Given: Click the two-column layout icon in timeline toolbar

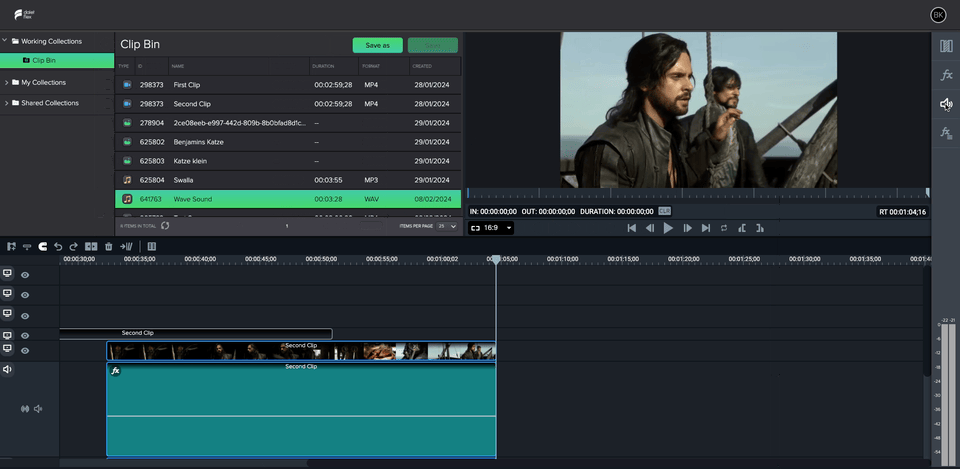Looking at the screenshot, I should (x=152, y=246).
